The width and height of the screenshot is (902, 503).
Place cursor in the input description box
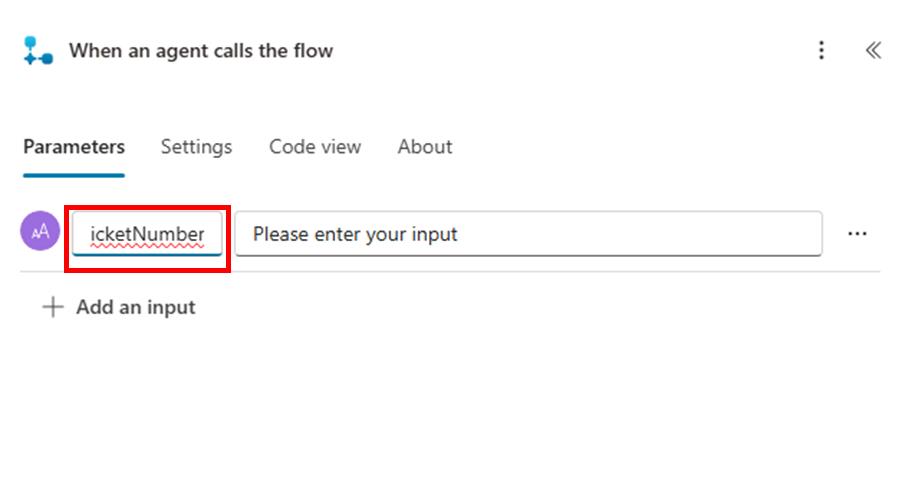pyautogui.click(x=528, y=235)
